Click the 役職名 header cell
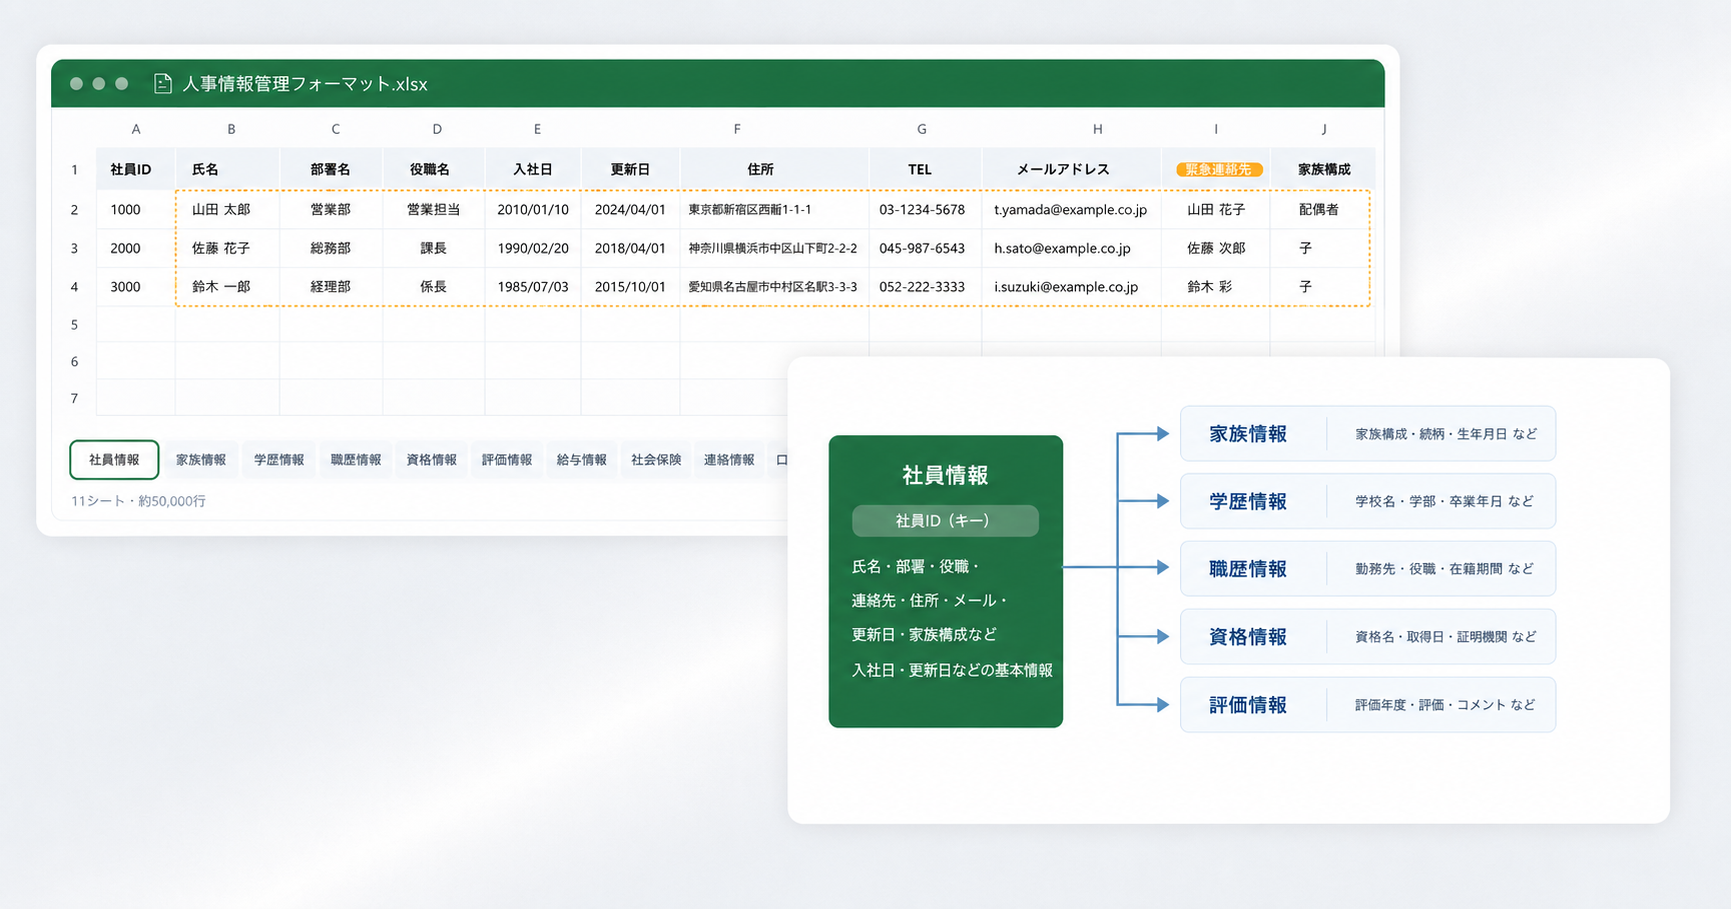 pyautogui.click(x=434, y=169)
